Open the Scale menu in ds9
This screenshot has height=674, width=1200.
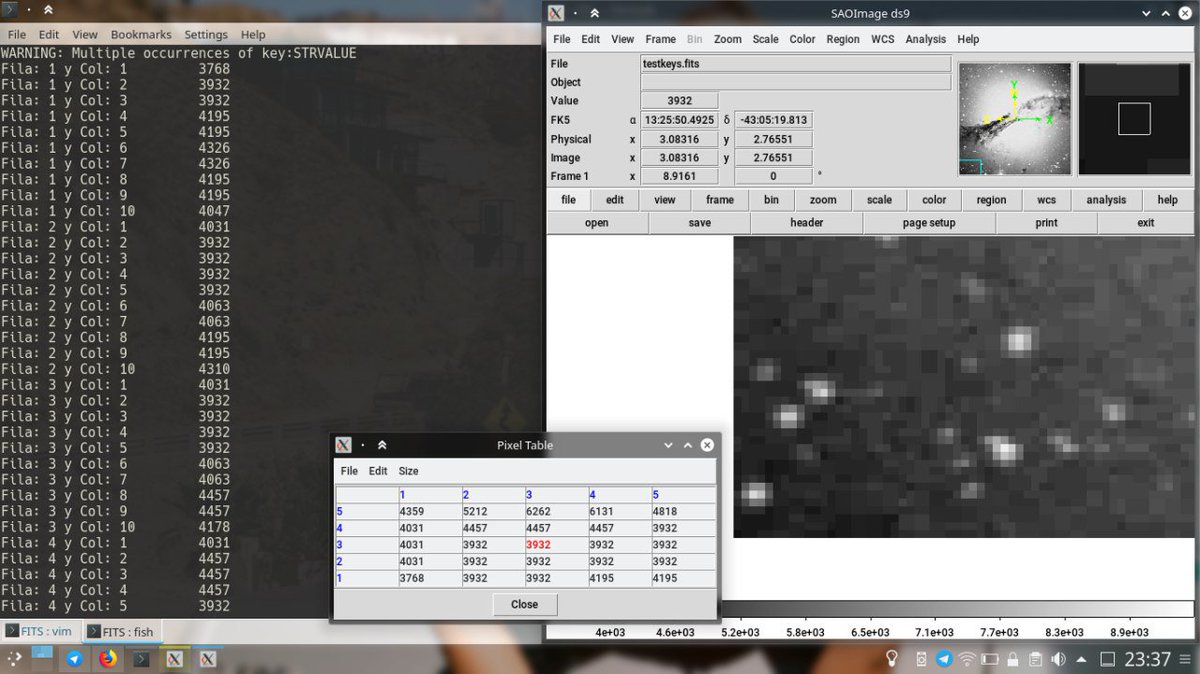point(766,39)
